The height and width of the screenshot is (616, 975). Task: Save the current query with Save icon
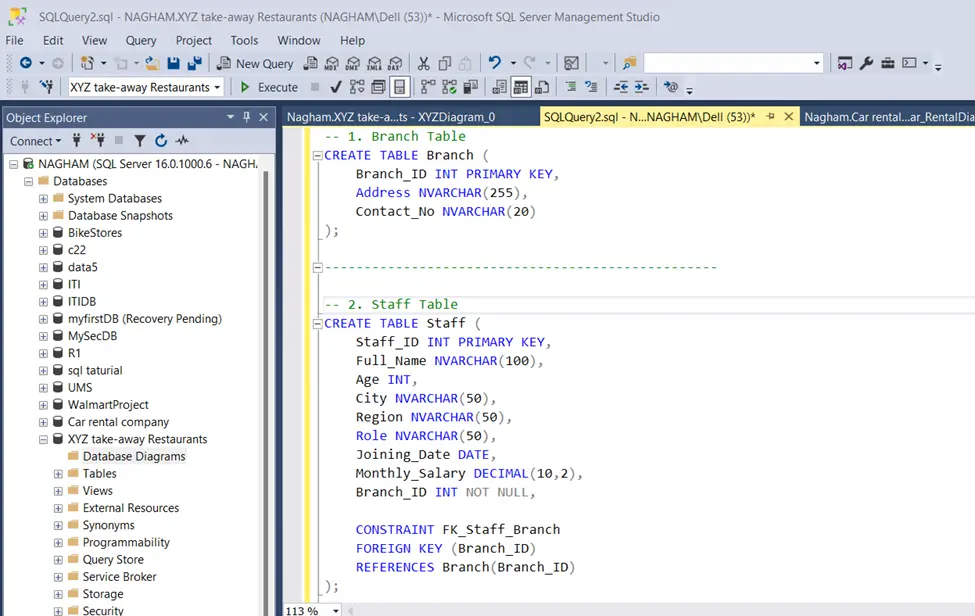[x=173, y=63]
